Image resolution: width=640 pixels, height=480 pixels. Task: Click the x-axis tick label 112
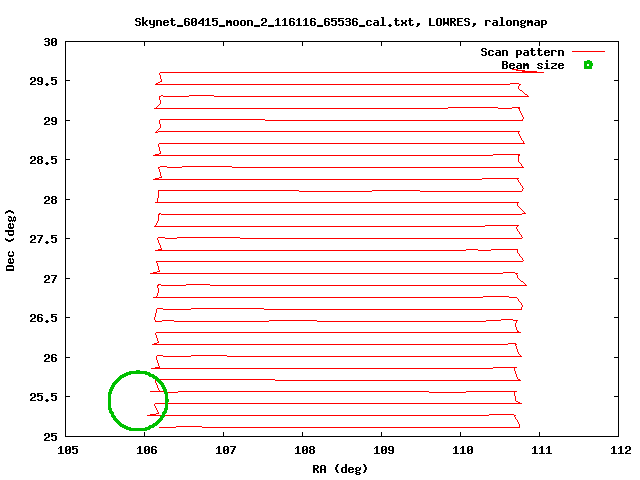(x=620, y=450)
